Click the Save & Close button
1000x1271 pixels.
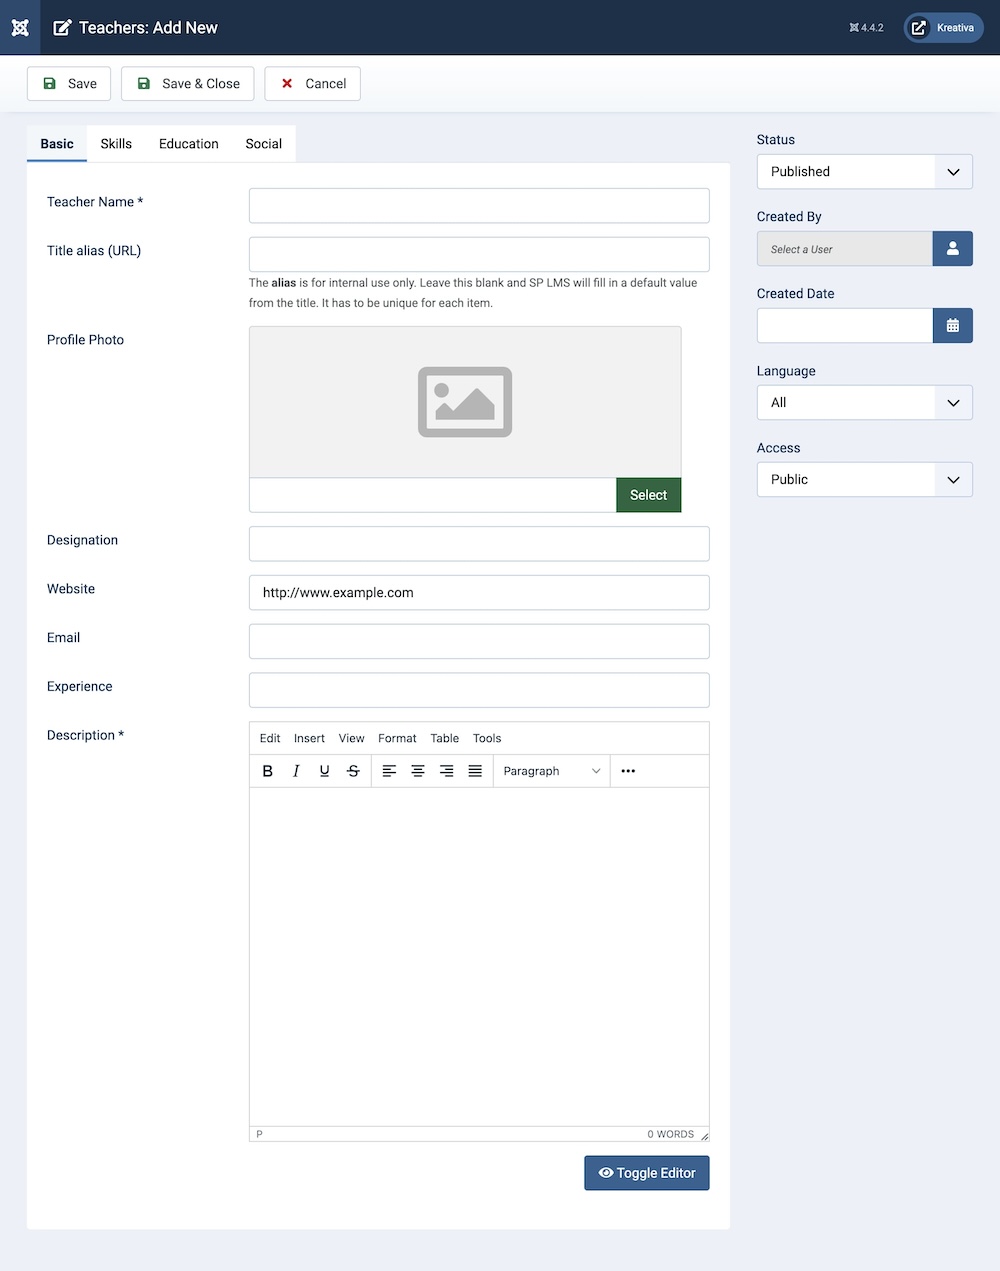tap(188, 84)
